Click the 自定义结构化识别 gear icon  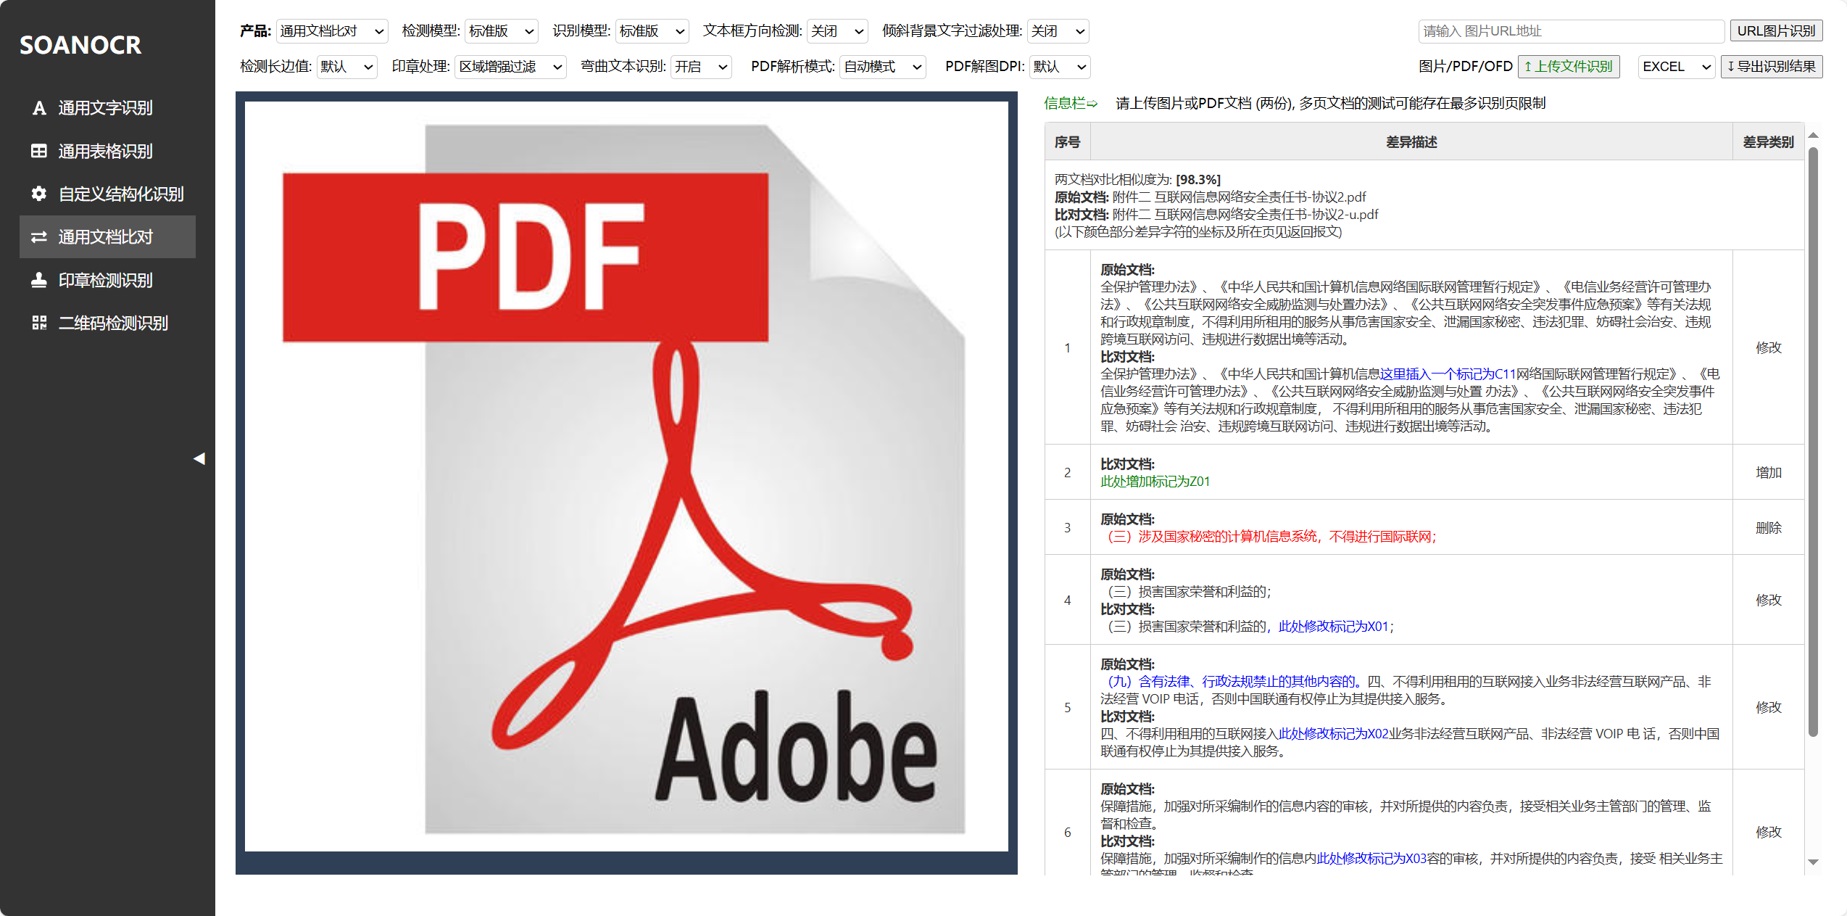(x=39, y=194)
